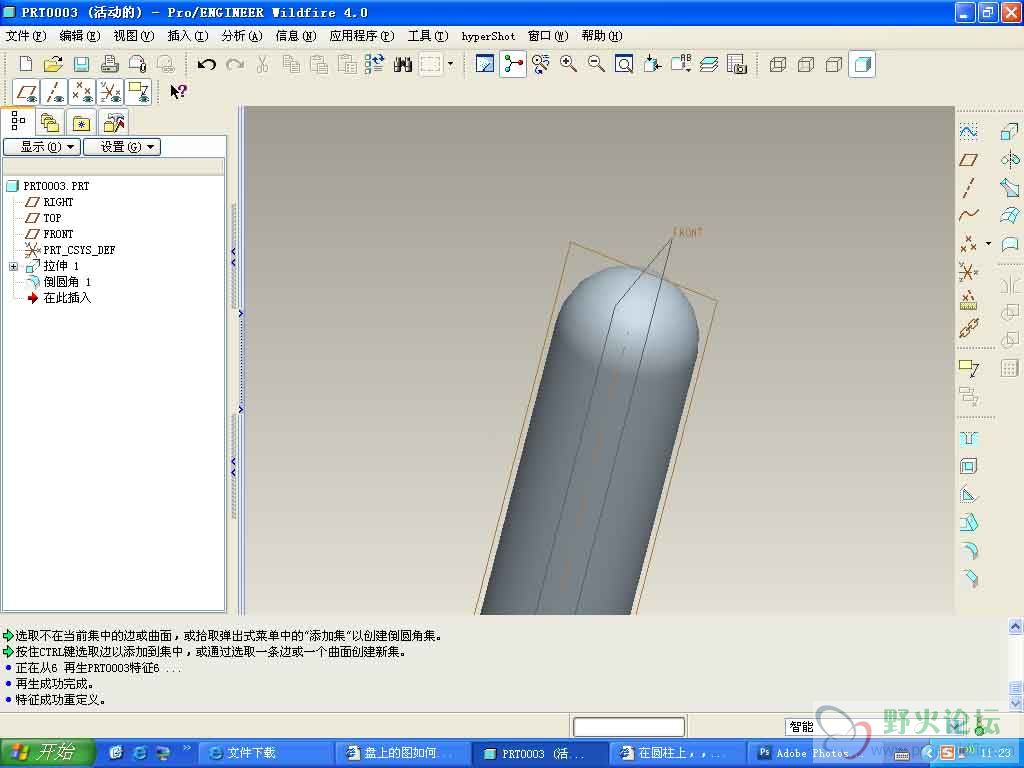
Task: Expand the 拉伸 1 feature node
Action: tap(13, 266)
